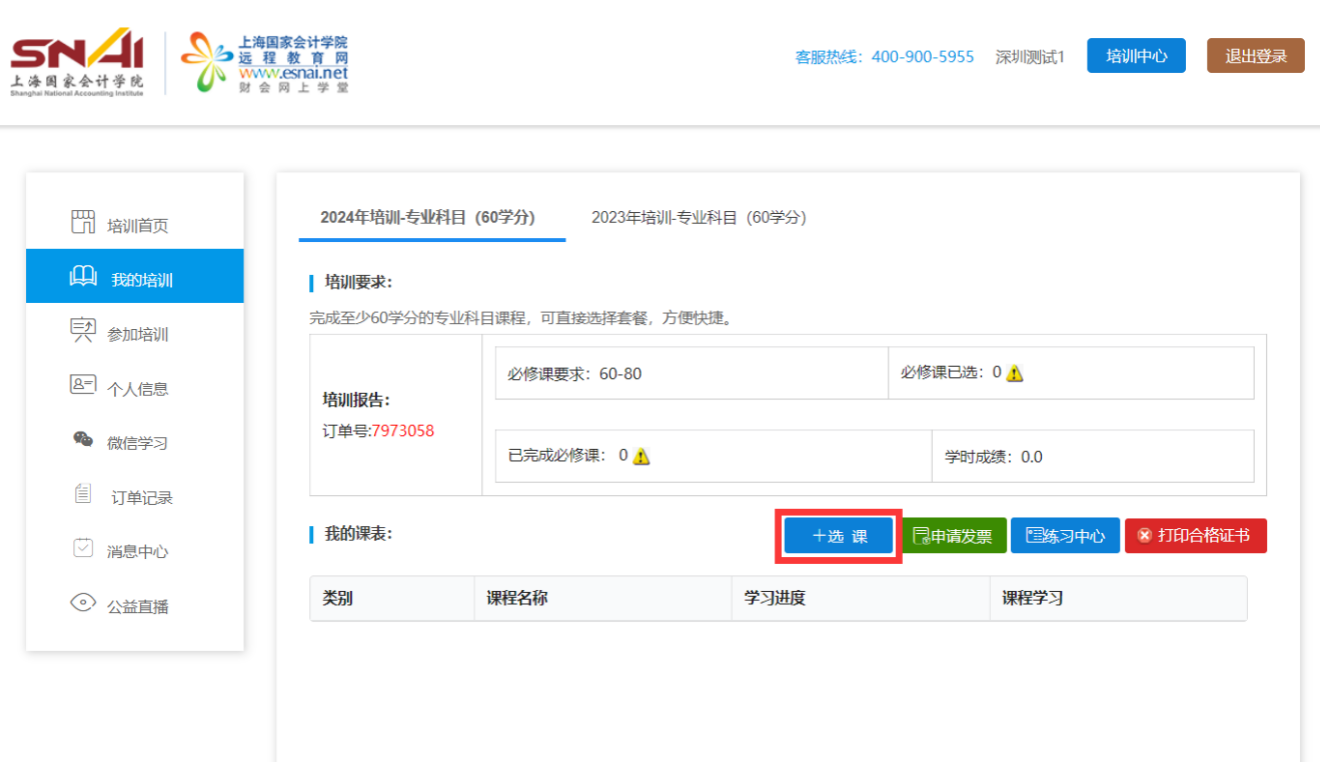Click the open book icon for 我的培训
The width and height of the screenshot is (1320, 770).
point(83,277)
